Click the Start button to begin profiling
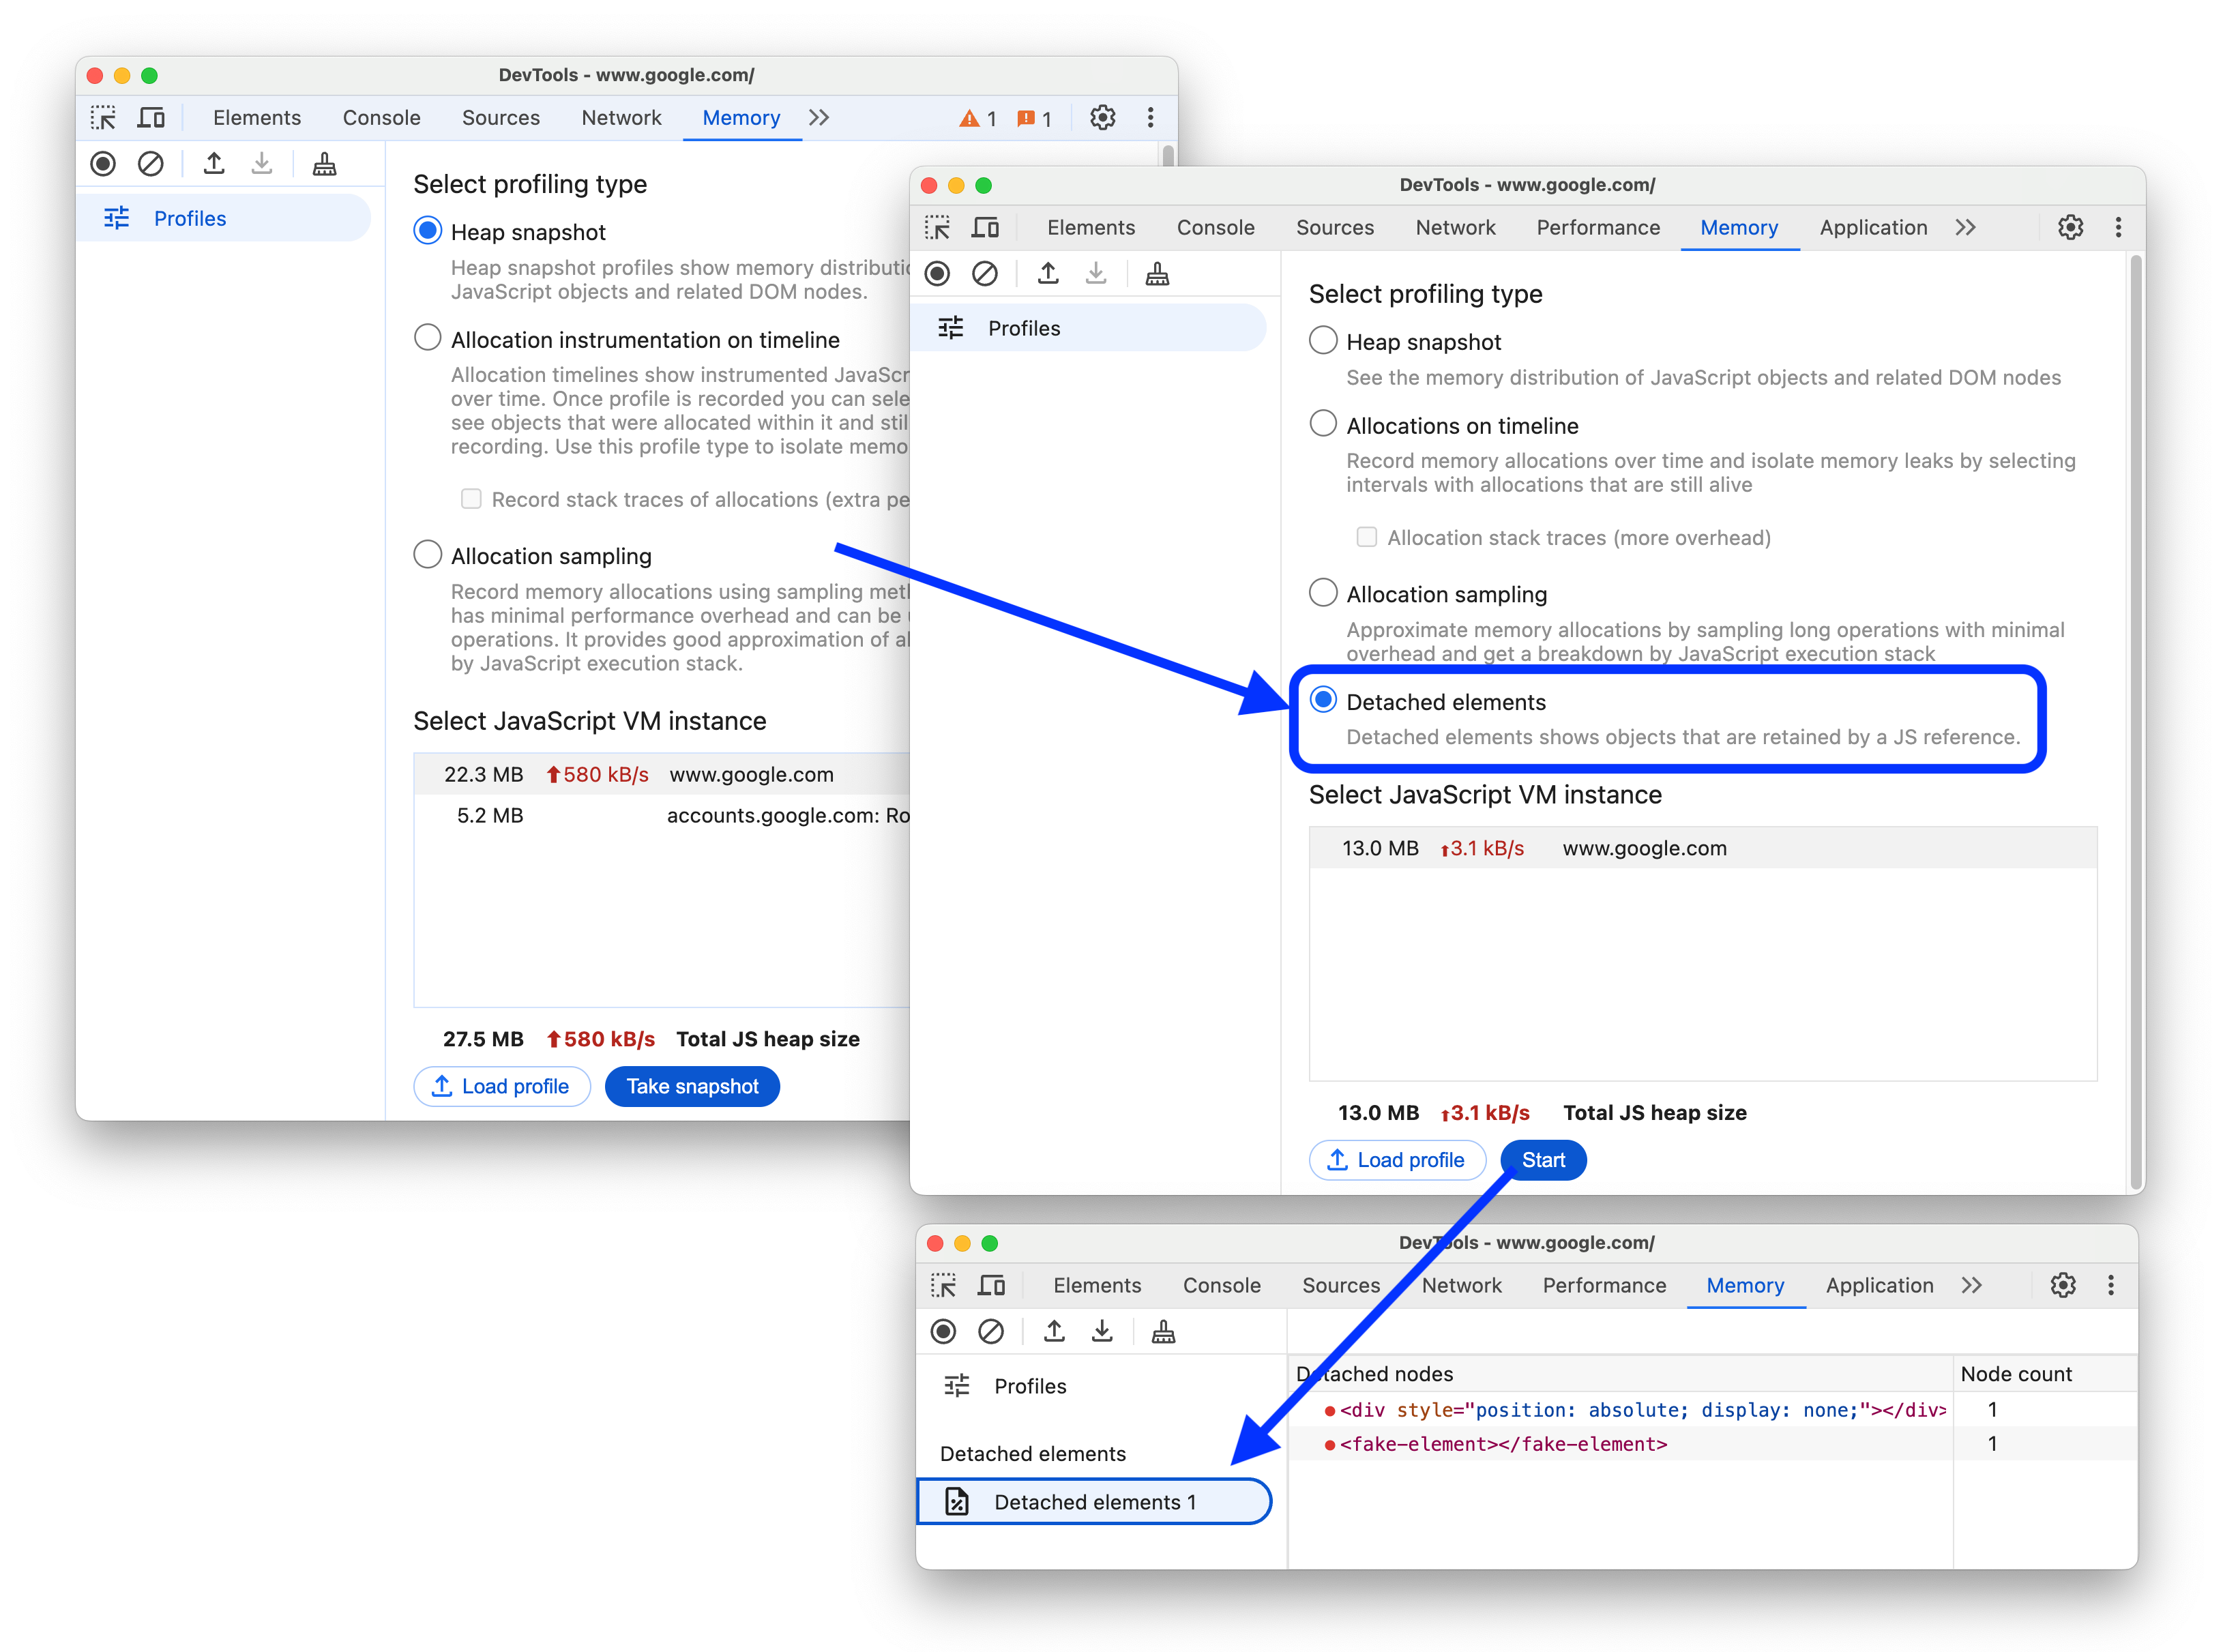Screen dimensions: 2238x1652 (1542, 1159)
